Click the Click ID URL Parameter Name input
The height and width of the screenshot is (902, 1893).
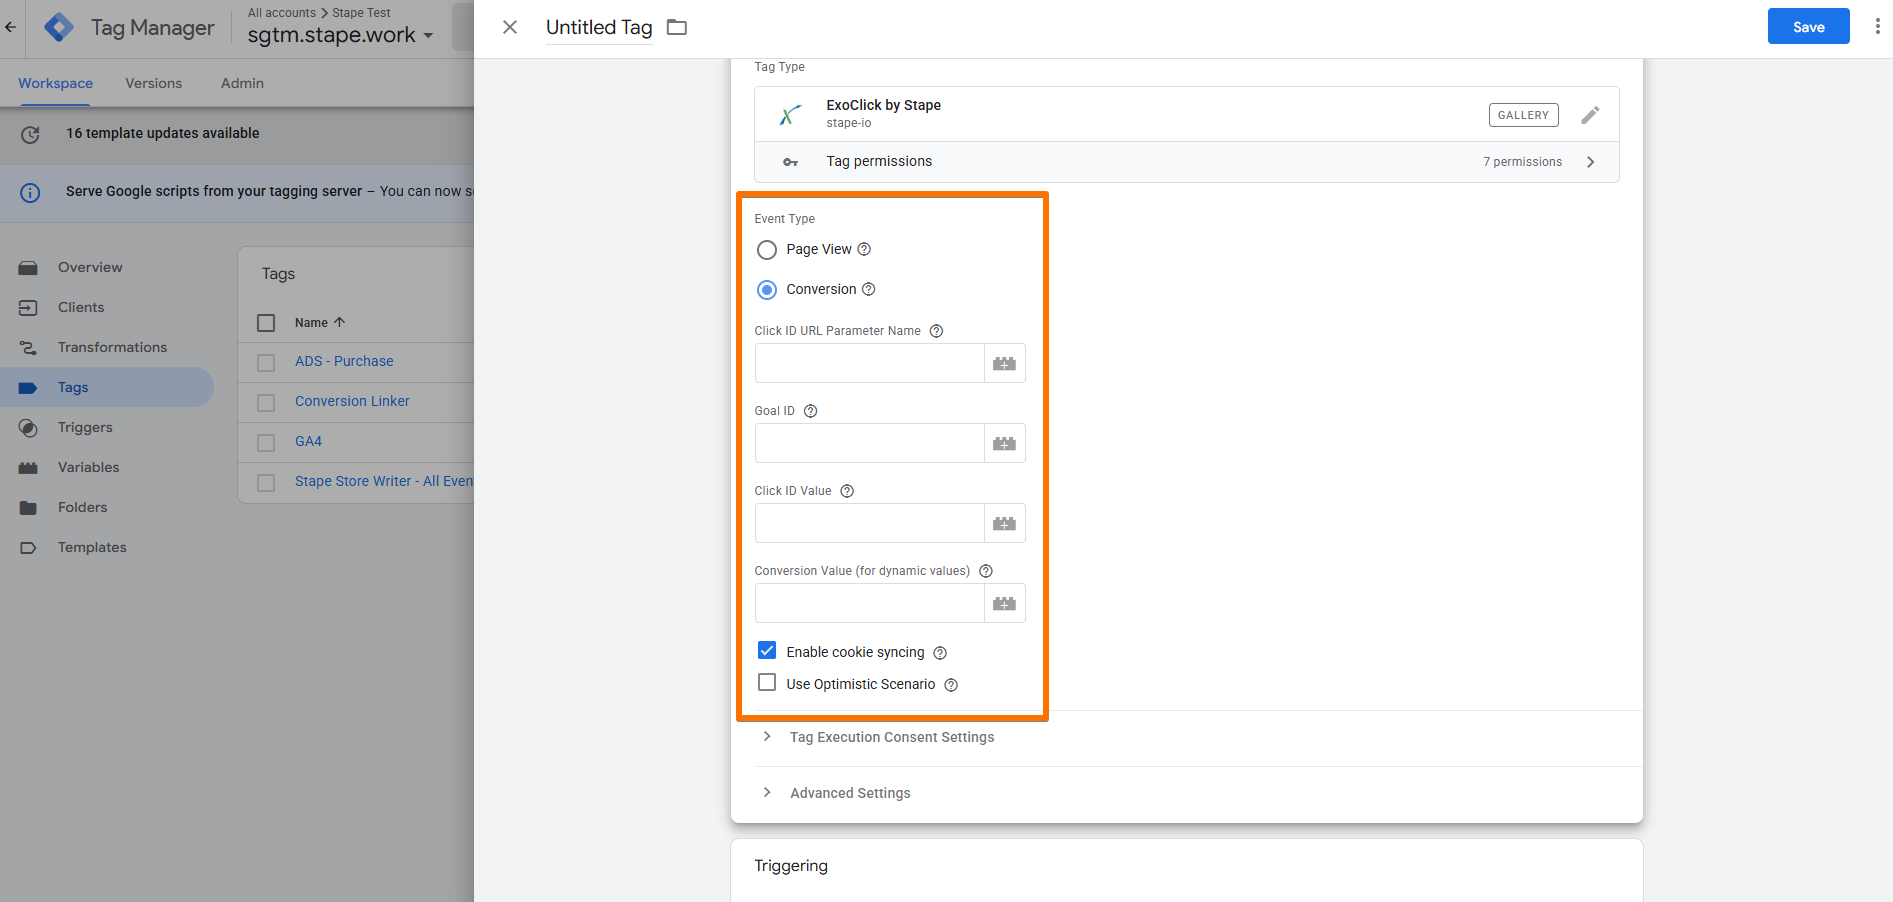(869, 363)
